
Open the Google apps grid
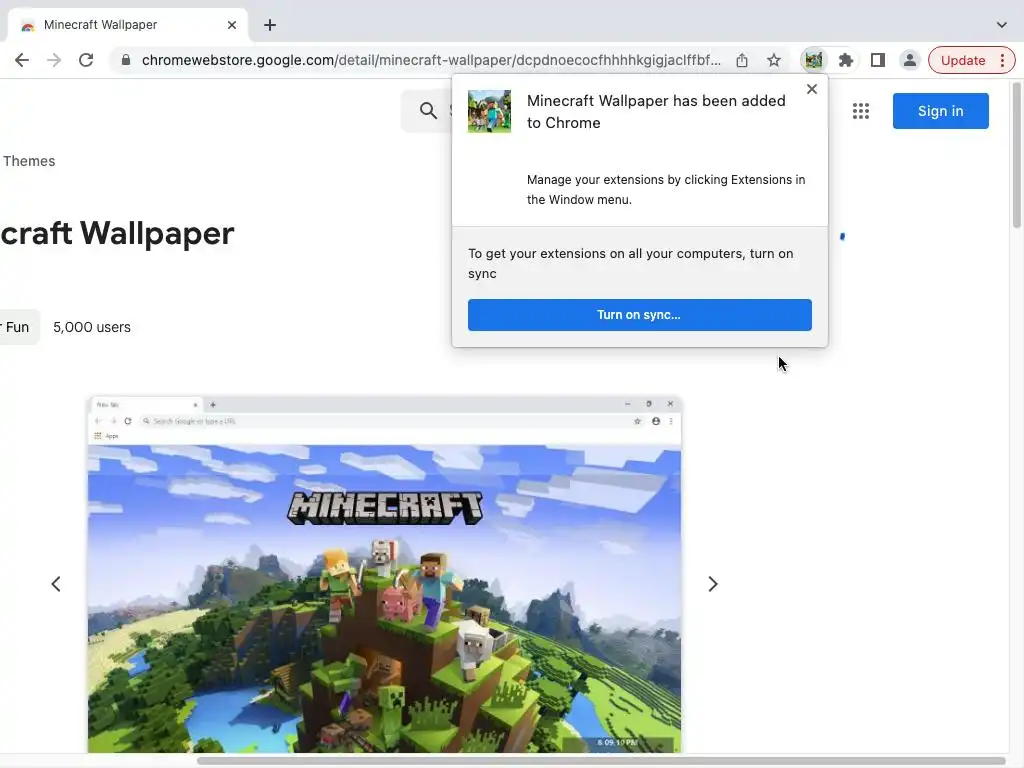[x=861, y=111]
